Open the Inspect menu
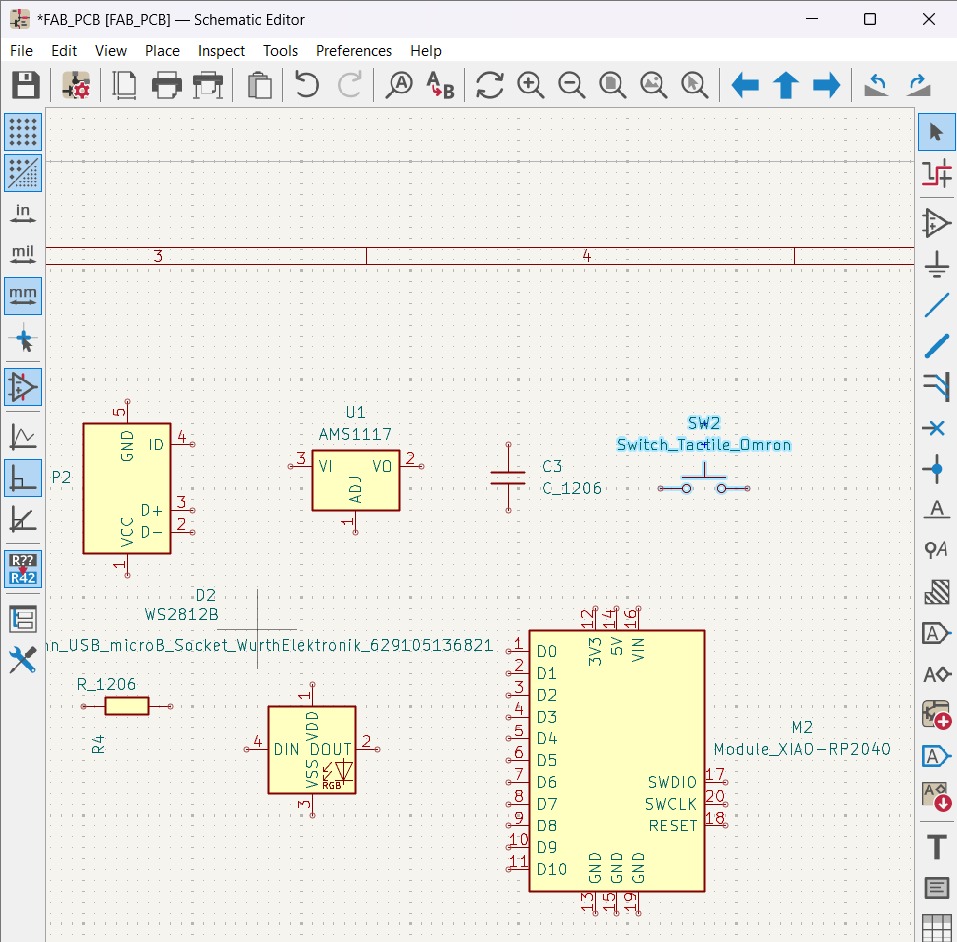The image size is (957, 942). pyautogui.click(x=221, y=51)
